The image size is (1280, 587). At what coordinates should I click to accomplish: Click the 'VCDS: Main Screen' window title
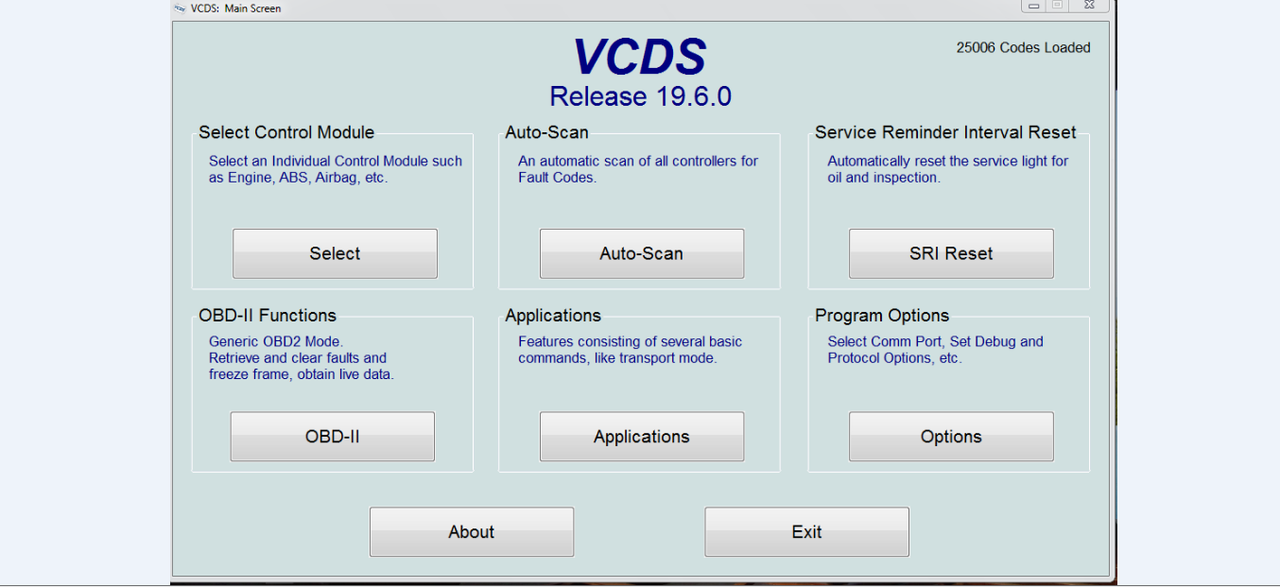pos(236,8)
